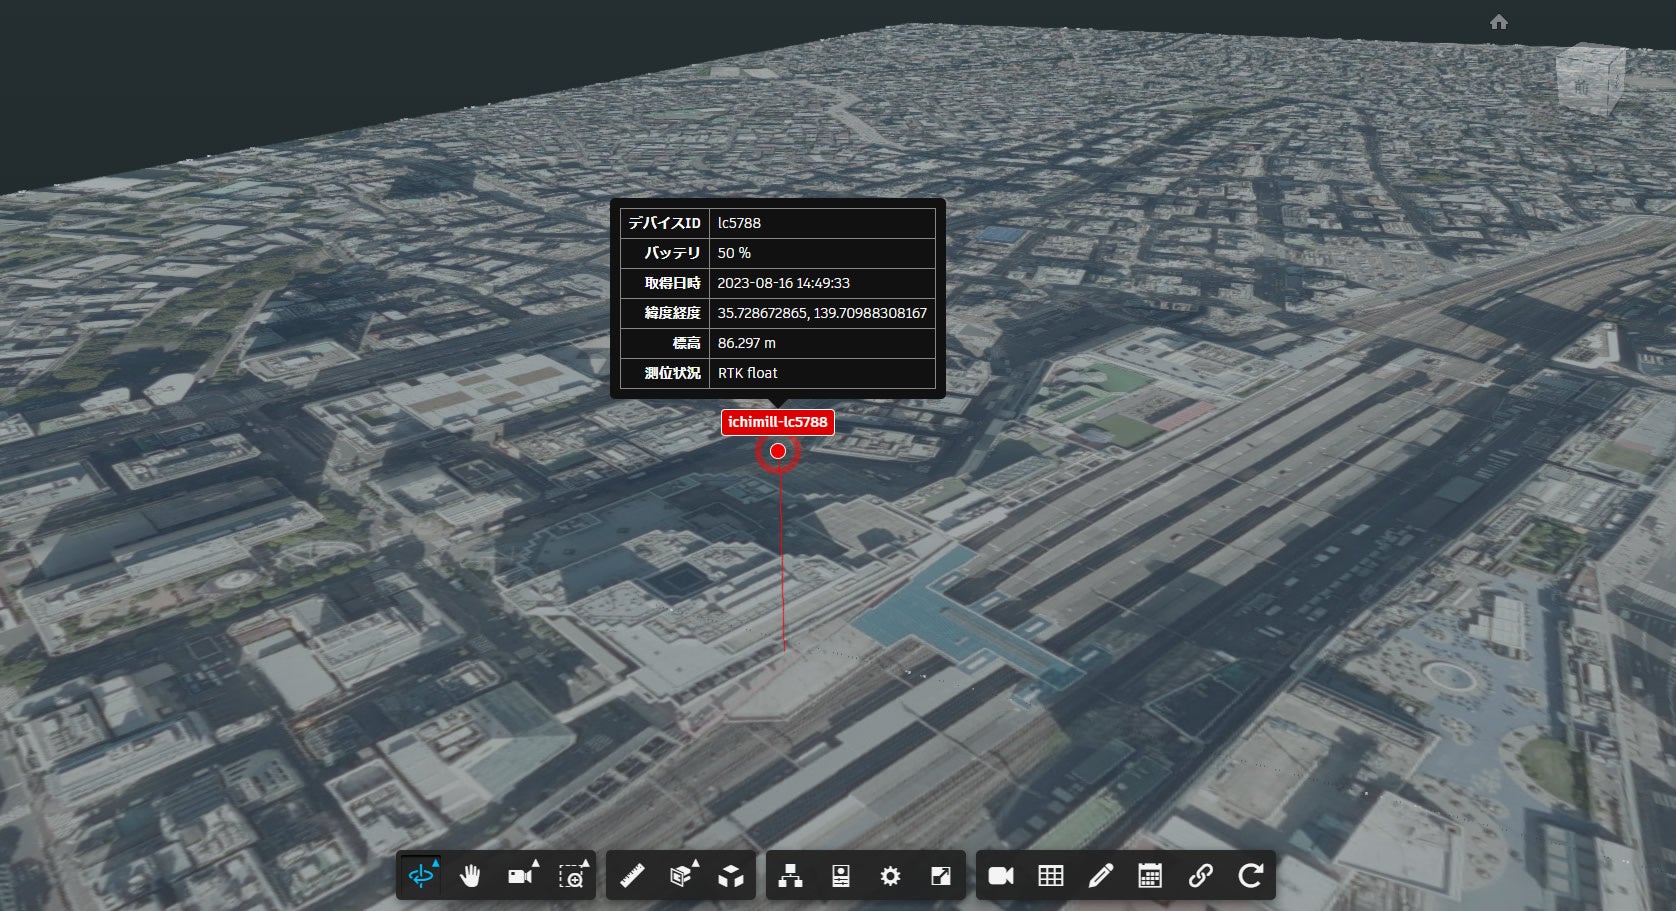The image size is (1676, 911).
Task: Toggle full screen mode
Action: pyautogui.click(x=940, y=876)
